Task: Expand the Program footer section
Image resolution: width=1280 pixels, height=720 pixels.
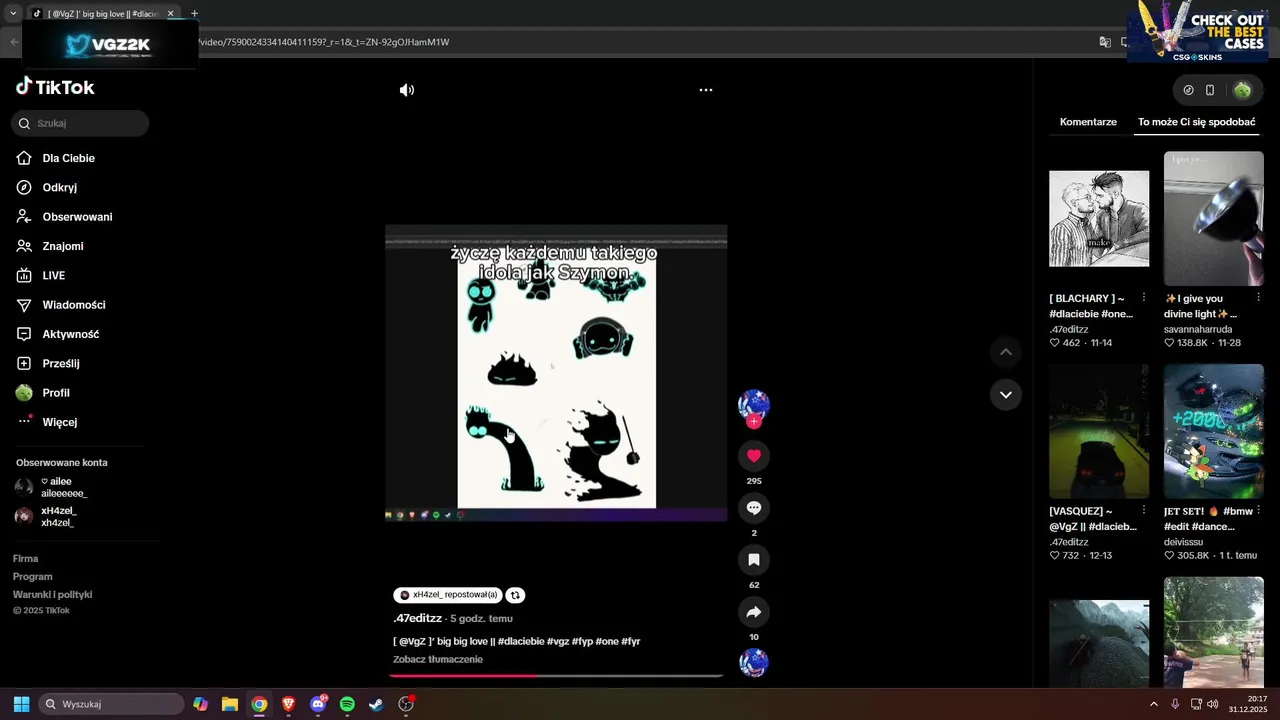Action: [x=33, y=577]
